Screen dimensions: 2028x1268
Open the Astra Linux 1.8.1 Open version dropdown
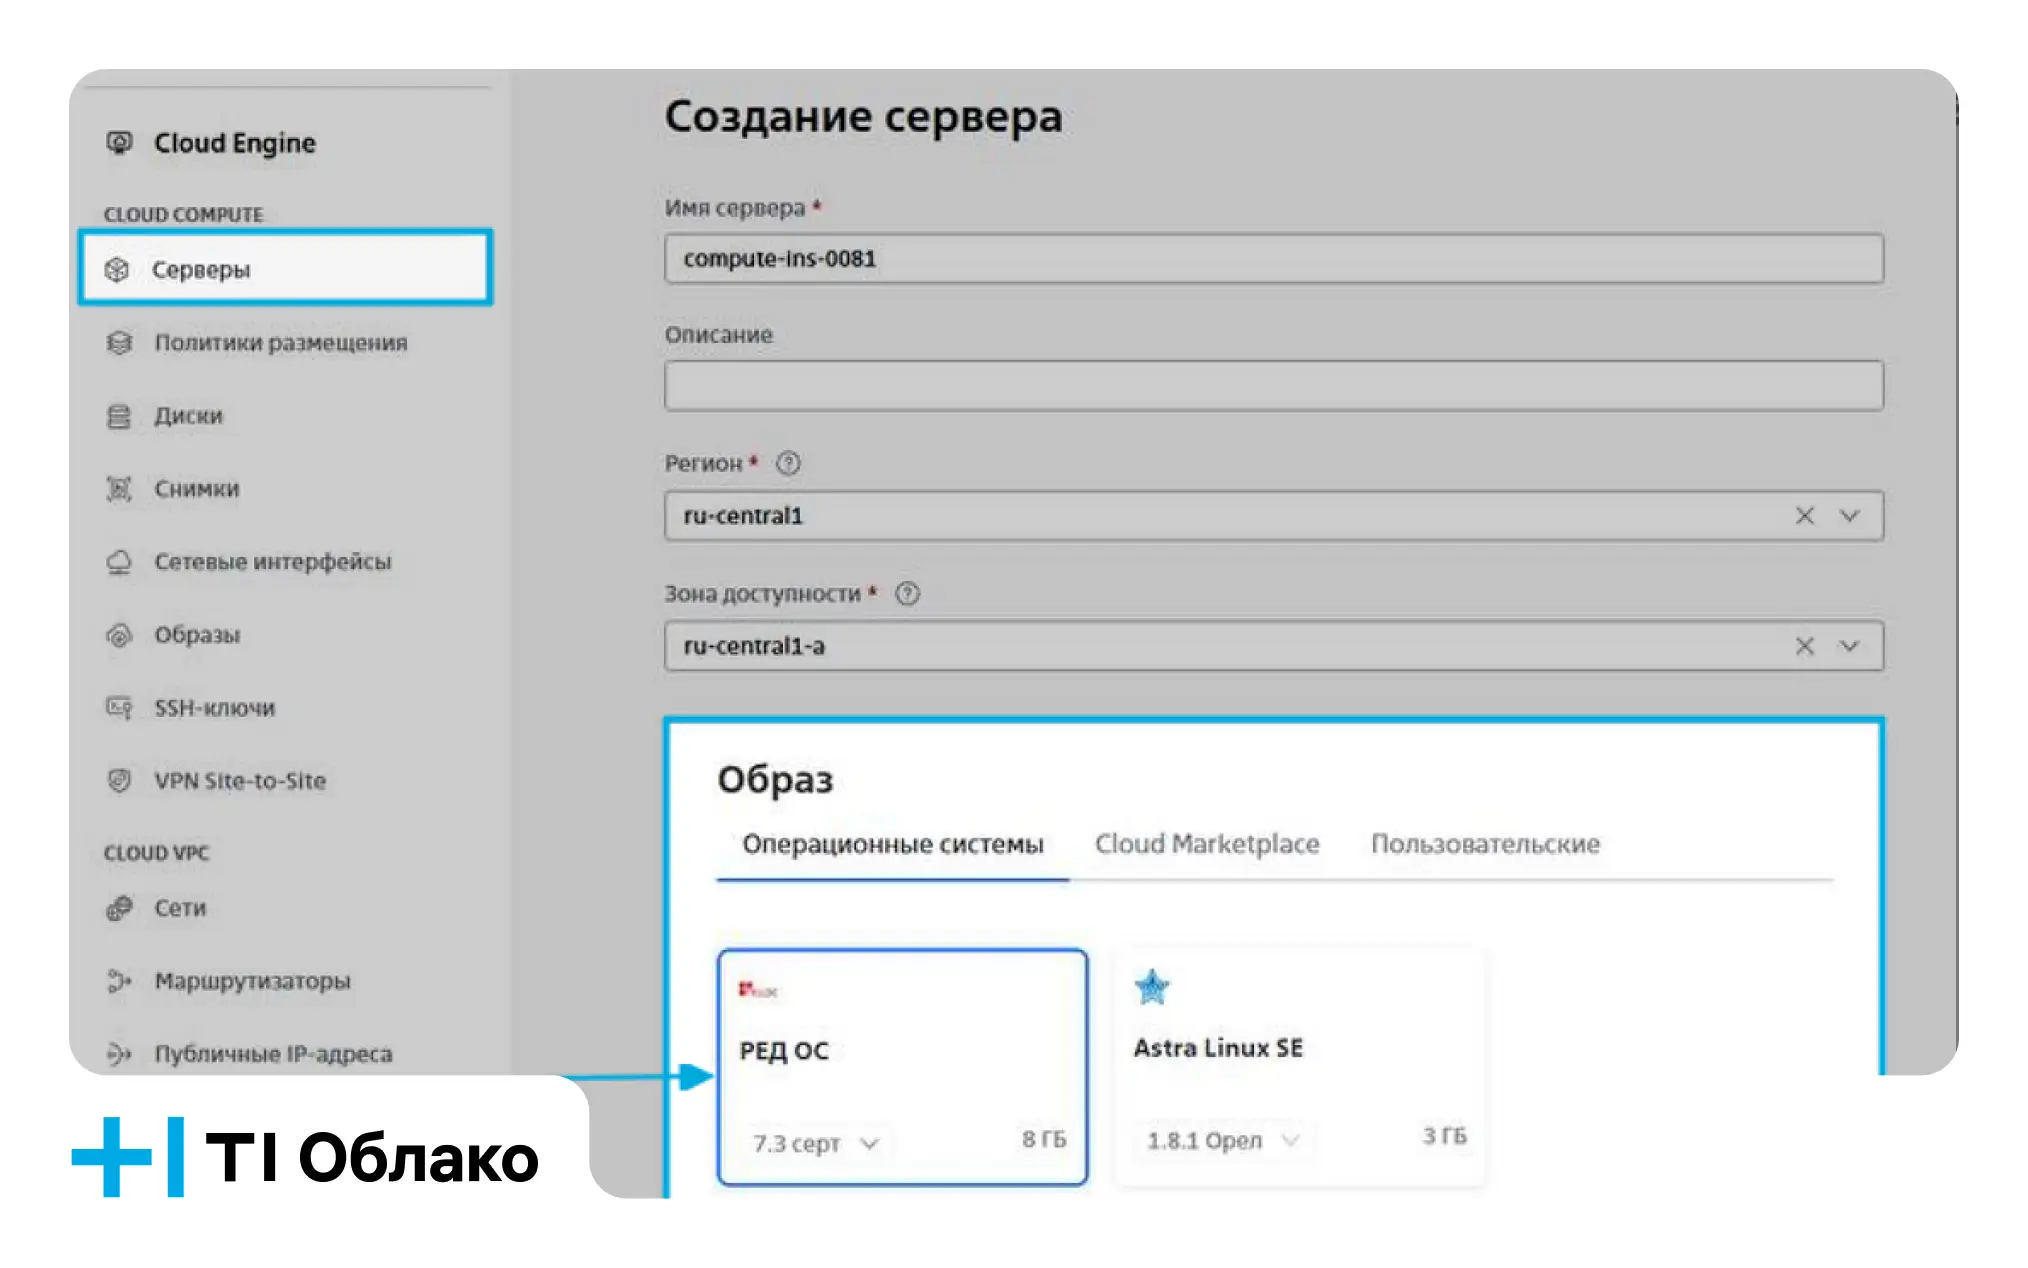(x=1222, y=1140)
